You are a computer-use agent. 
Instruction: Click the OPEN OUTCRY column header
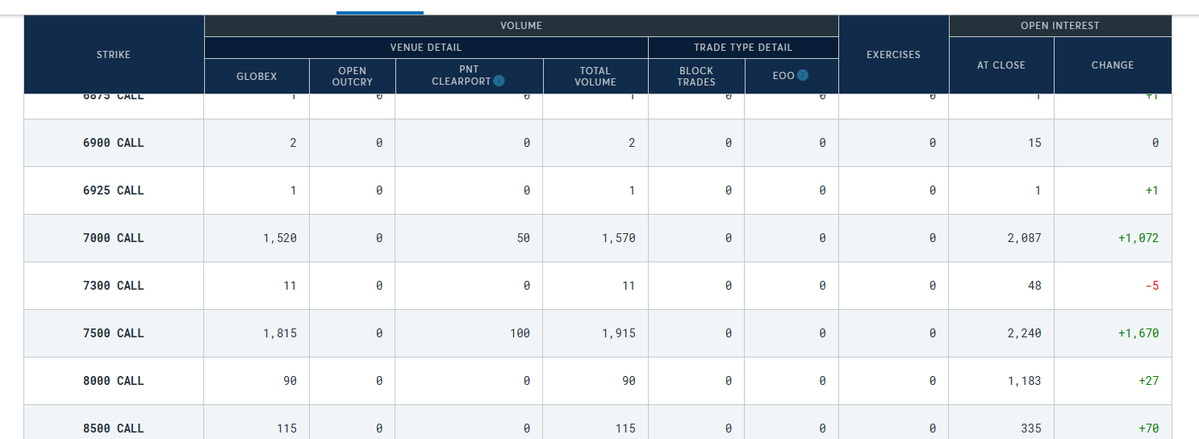(353, 76)
